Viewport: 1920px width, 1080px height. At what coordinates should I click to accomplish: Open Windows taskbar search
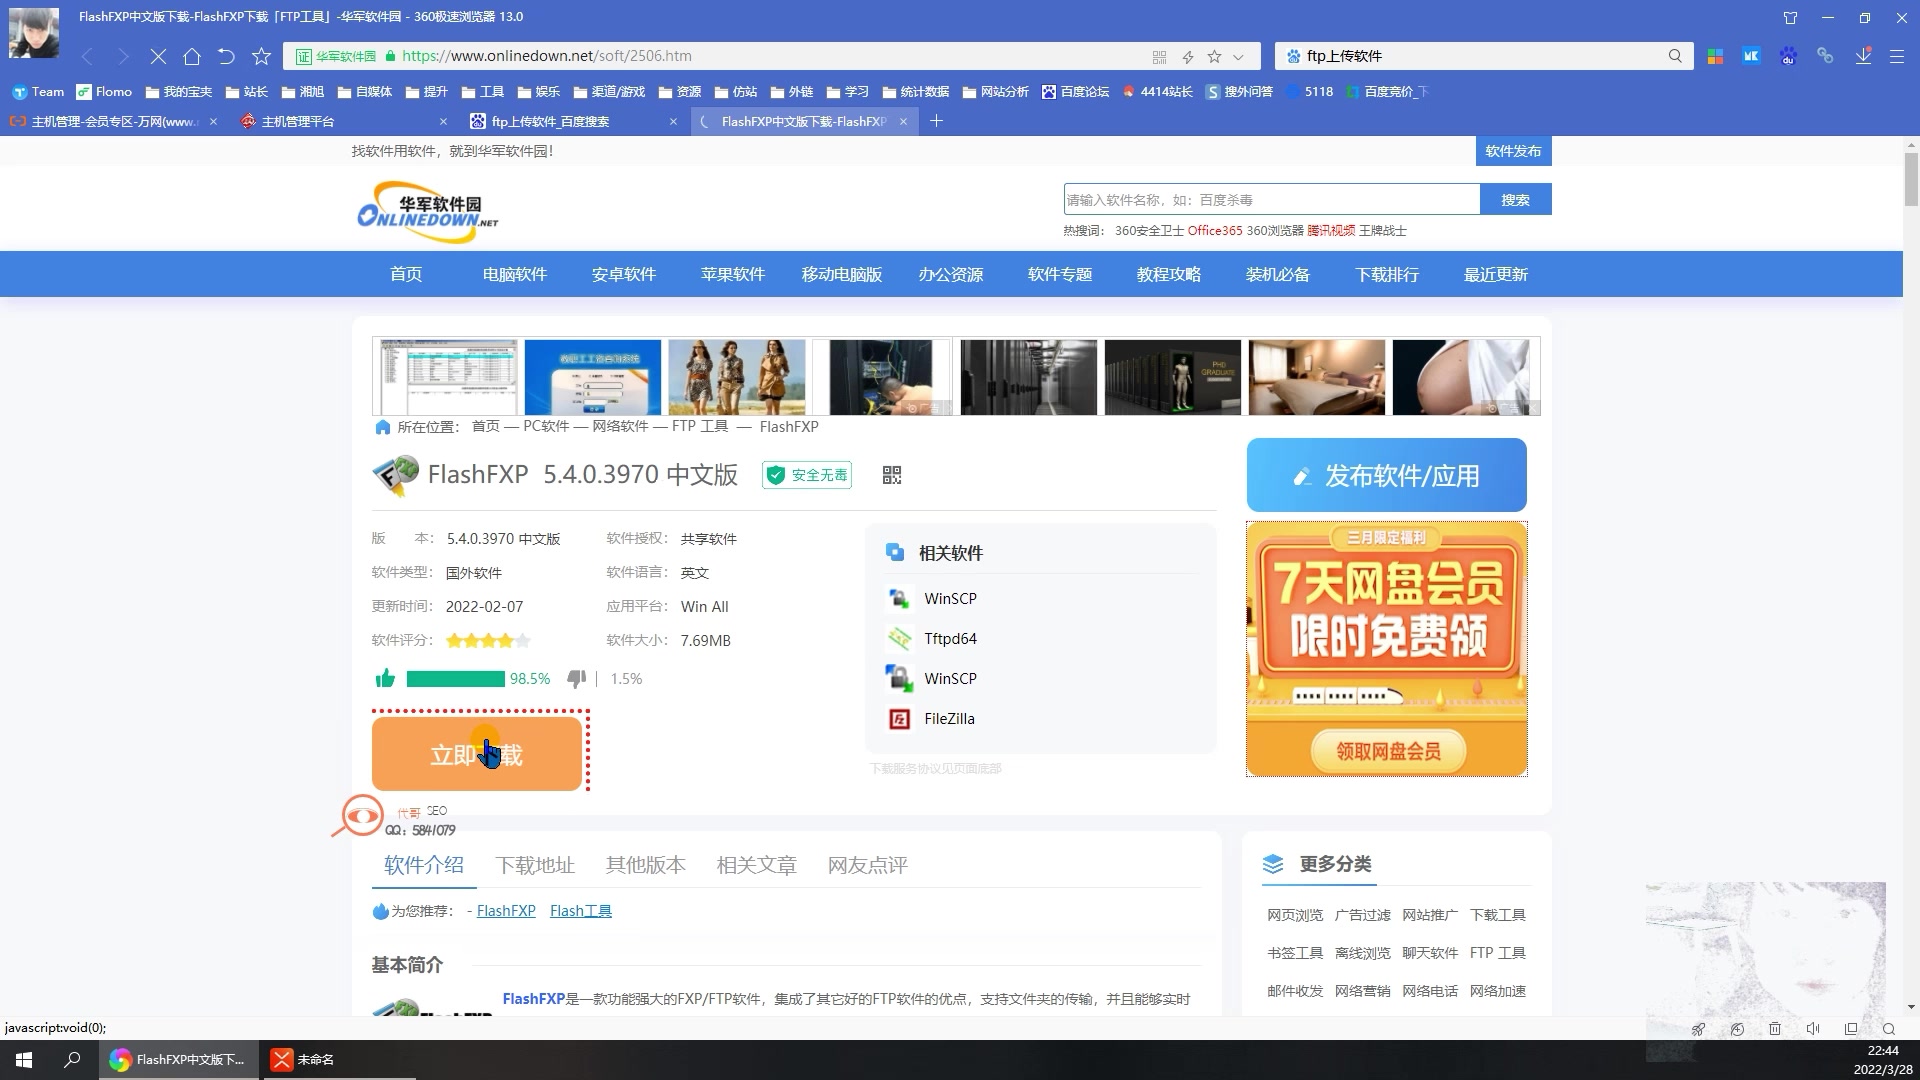tap(72, 1059)
